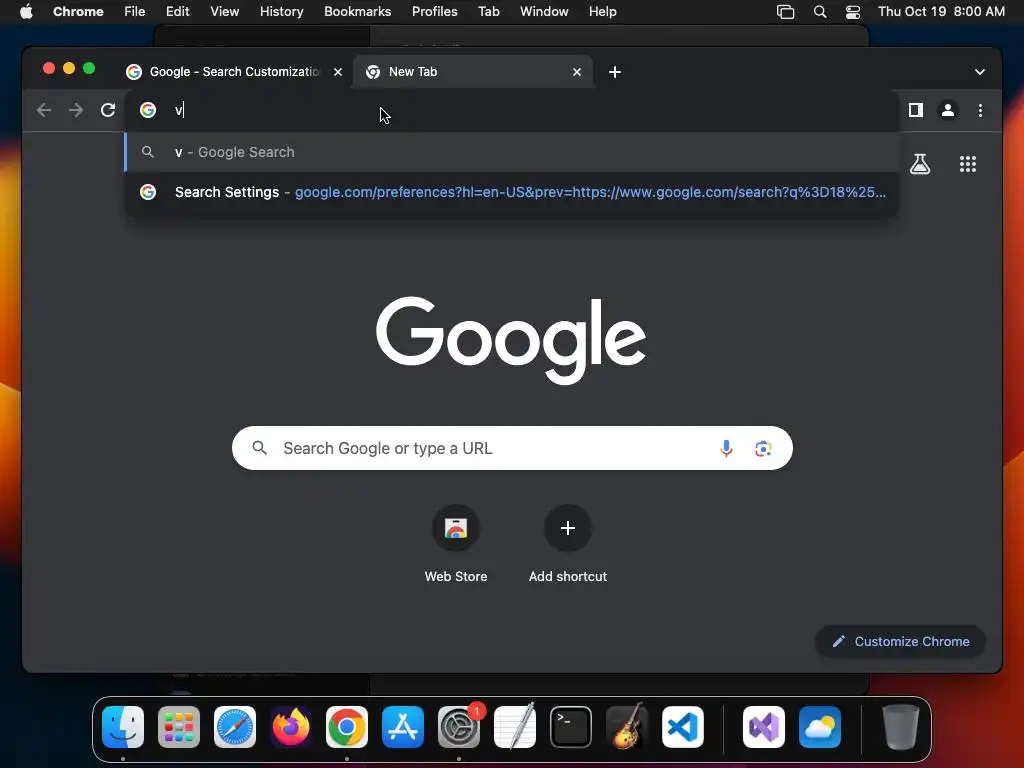Open System Settings from the Dock
1024x768 pixels.
[458, 727]
